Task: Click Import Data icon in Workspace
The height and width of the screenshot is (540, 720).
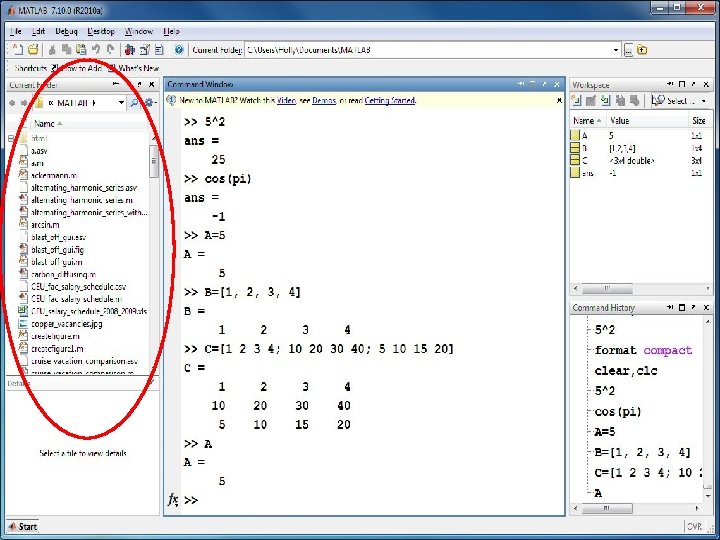Action: pyautogui.click(x=606, y=100)
